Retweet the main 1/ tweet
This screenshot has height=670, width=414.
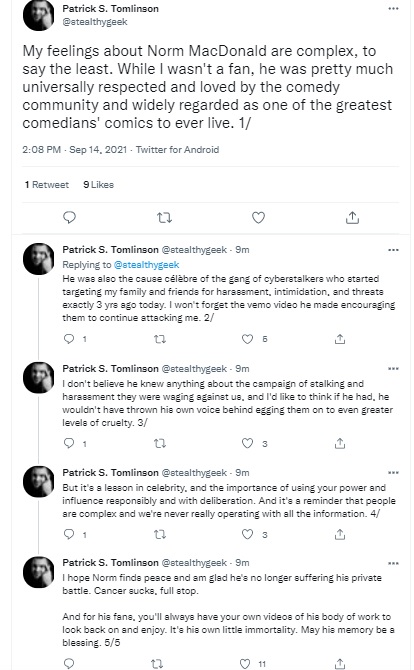[x=164, y=218]
